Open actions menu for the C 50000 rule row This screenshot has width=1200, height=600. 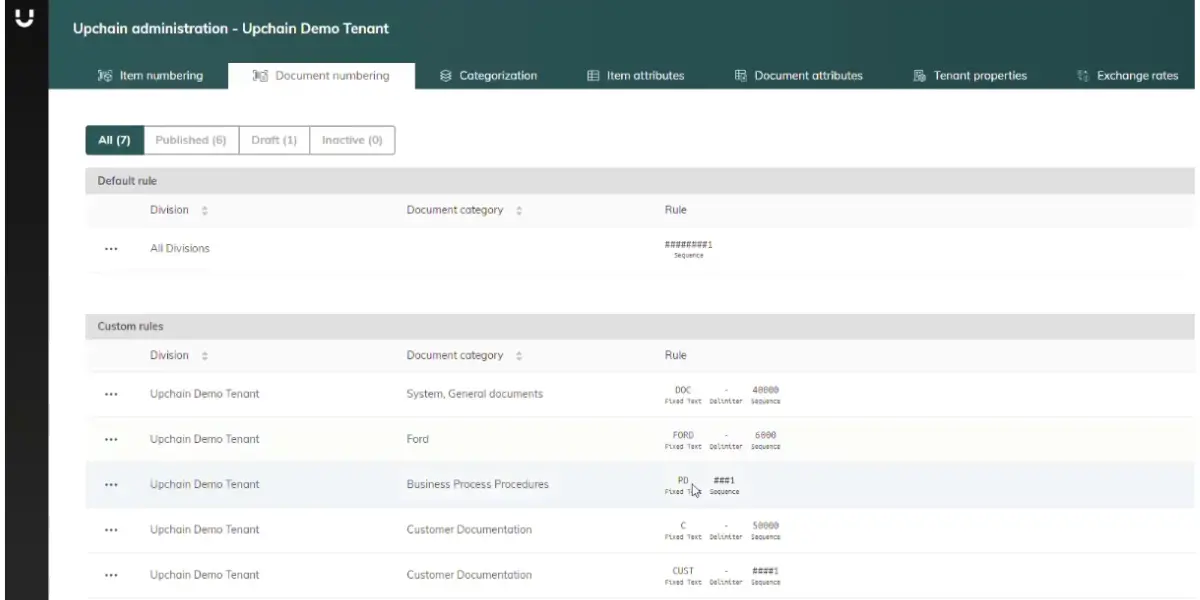(x=111, y=530)
